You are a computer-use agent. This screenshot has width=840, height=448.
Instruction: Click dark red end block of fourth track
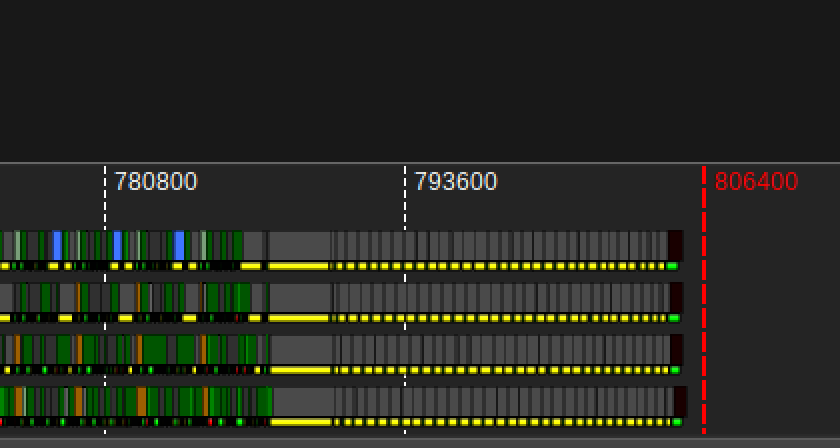coord(680,402)
